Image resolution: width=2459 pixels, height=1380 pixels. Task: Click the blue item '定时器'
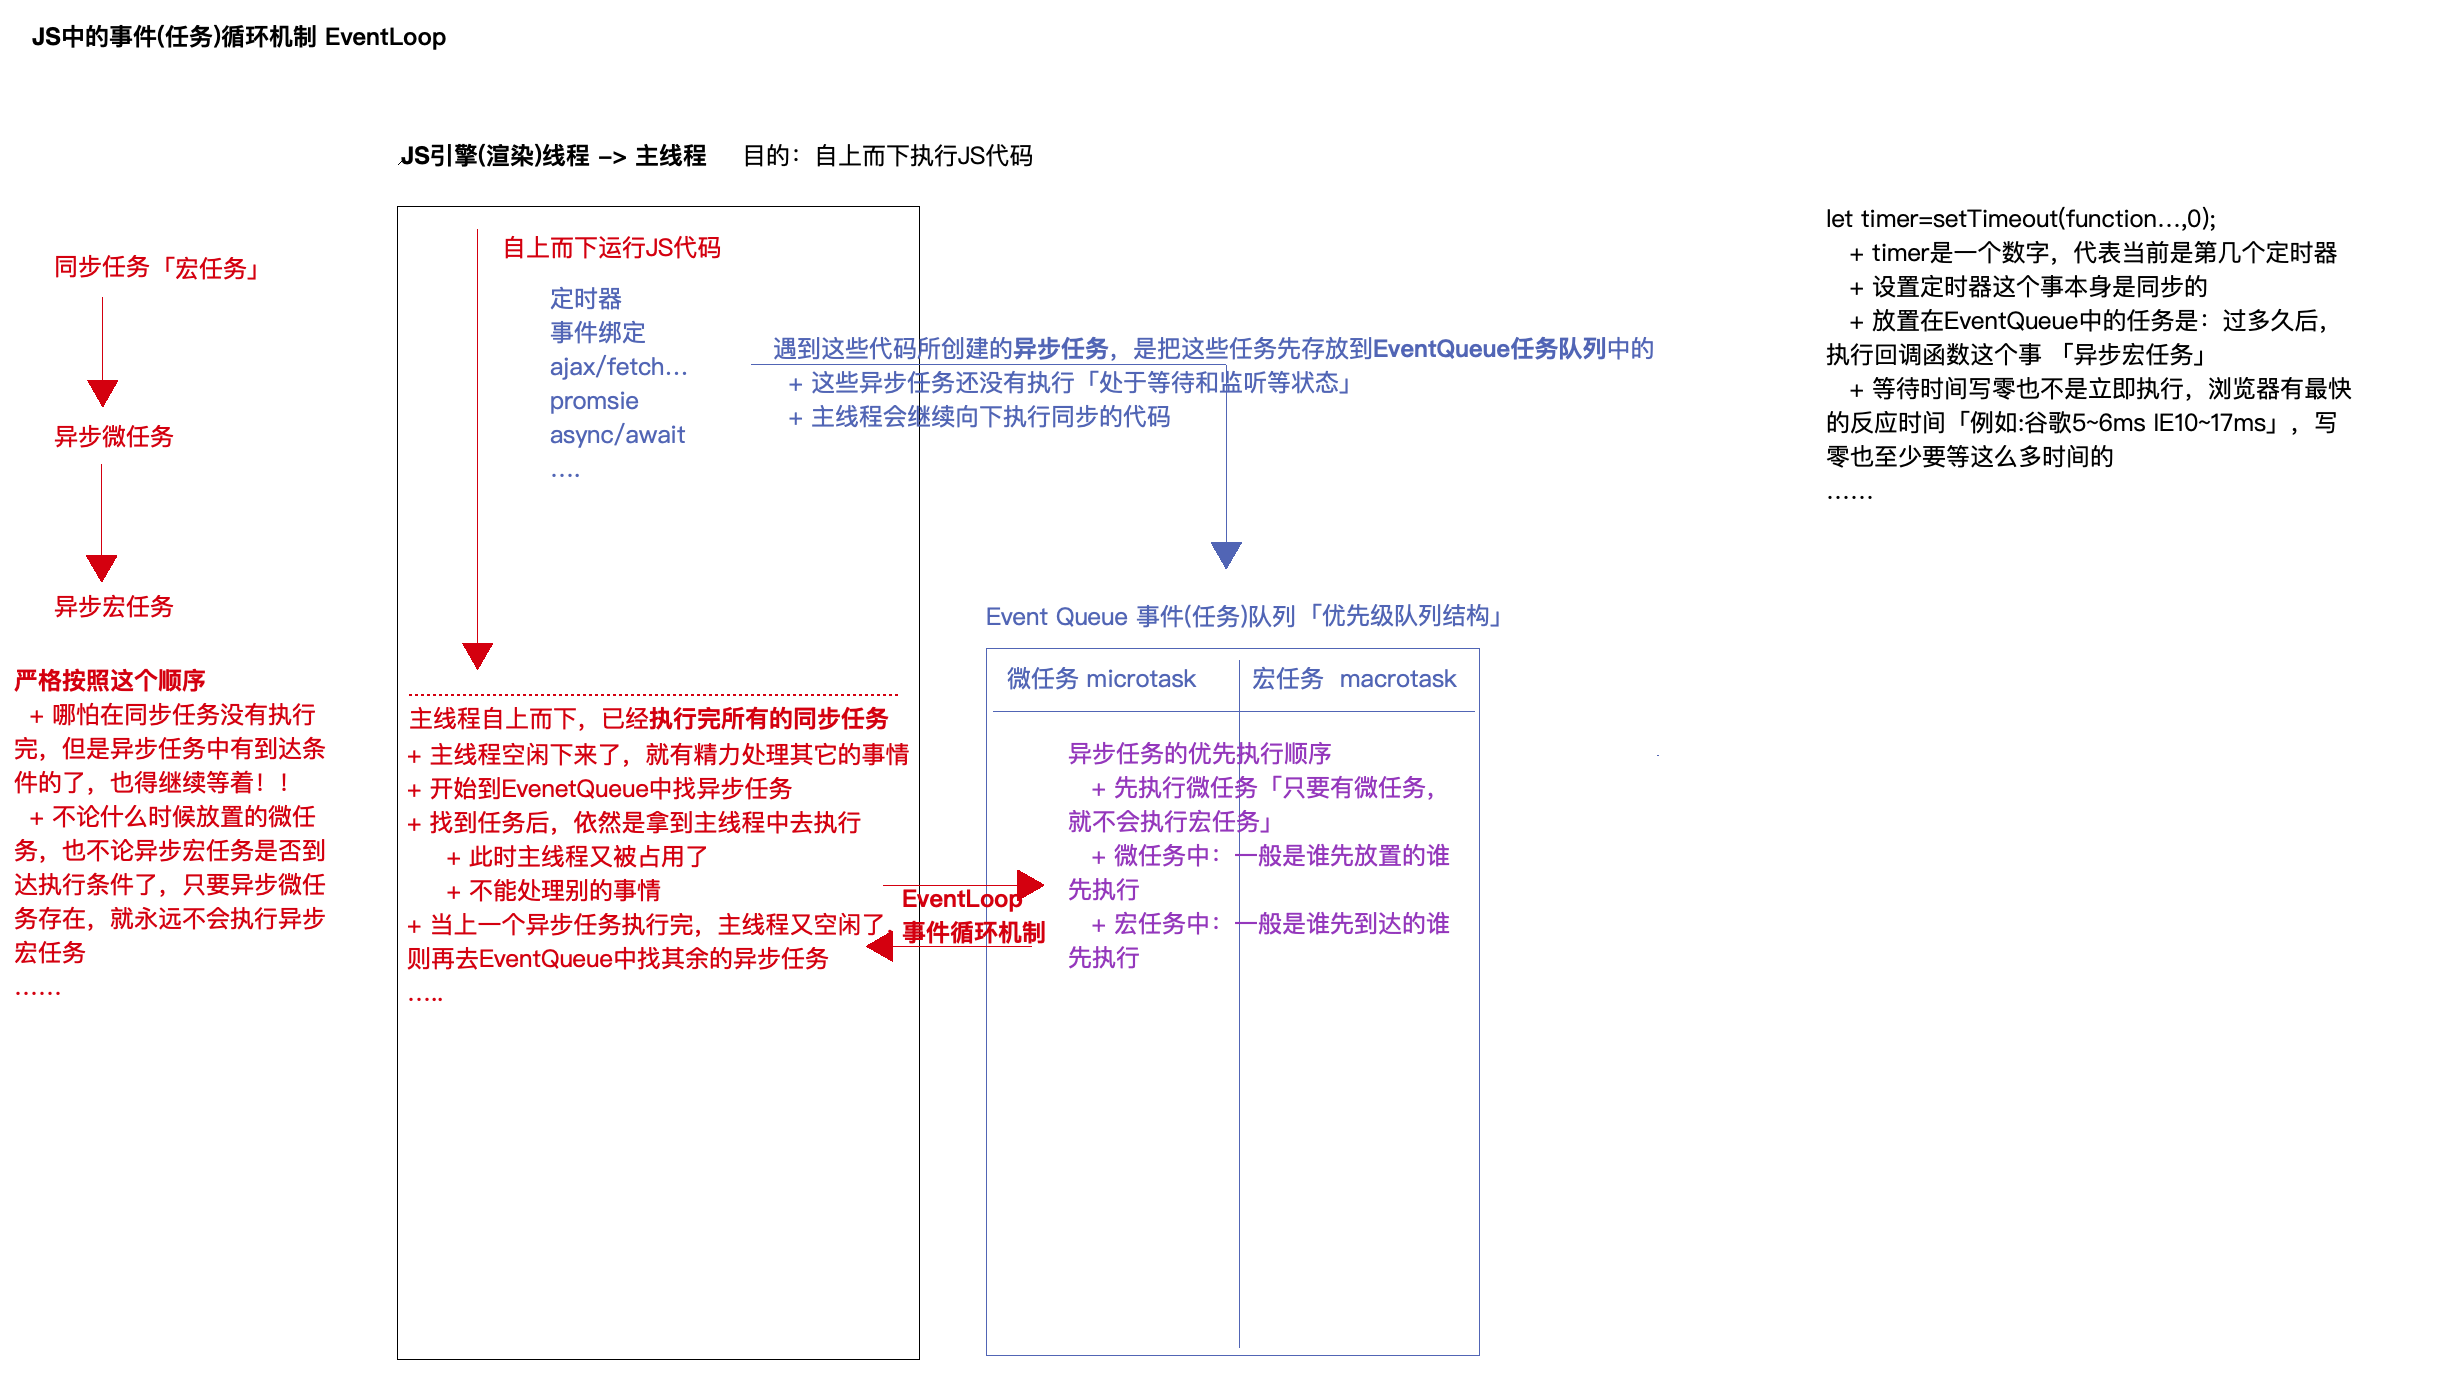point(586,298)
